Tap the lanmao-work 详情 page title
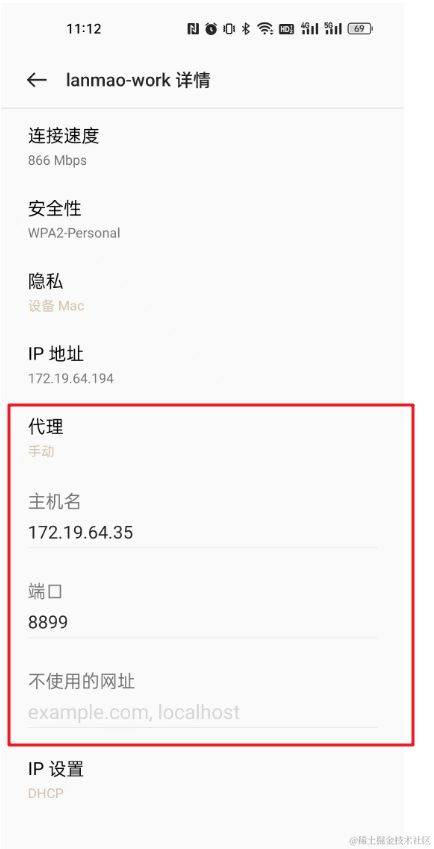This screenshot has height=849, width=434. click(138, 80)
